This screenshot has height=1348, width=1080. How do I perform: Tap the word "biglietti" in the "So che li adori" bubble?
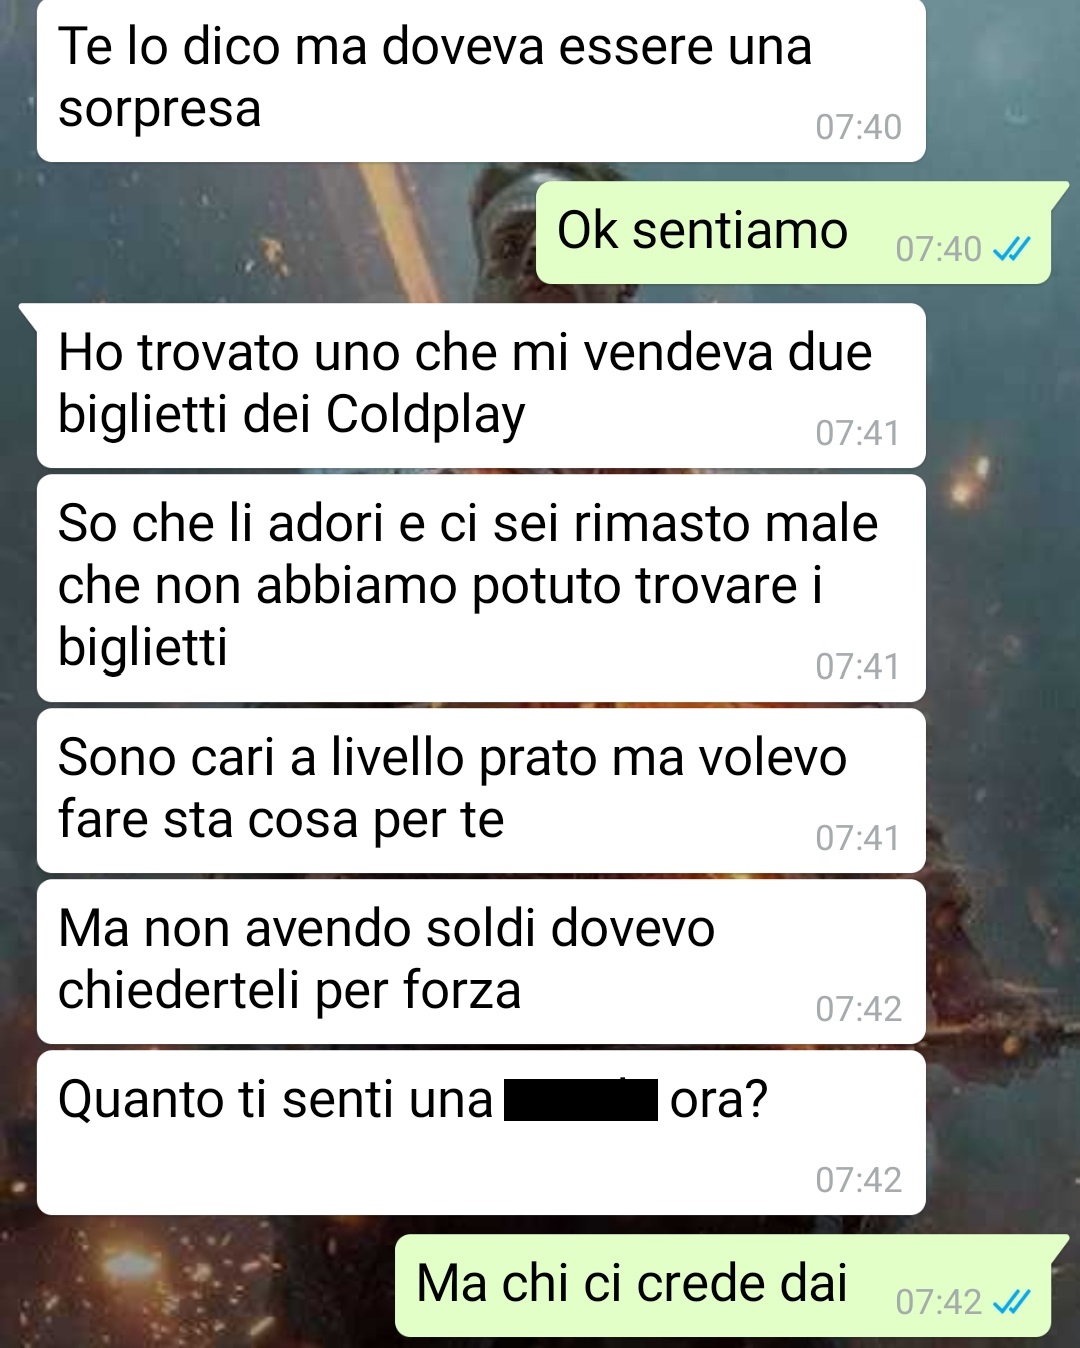143,647
